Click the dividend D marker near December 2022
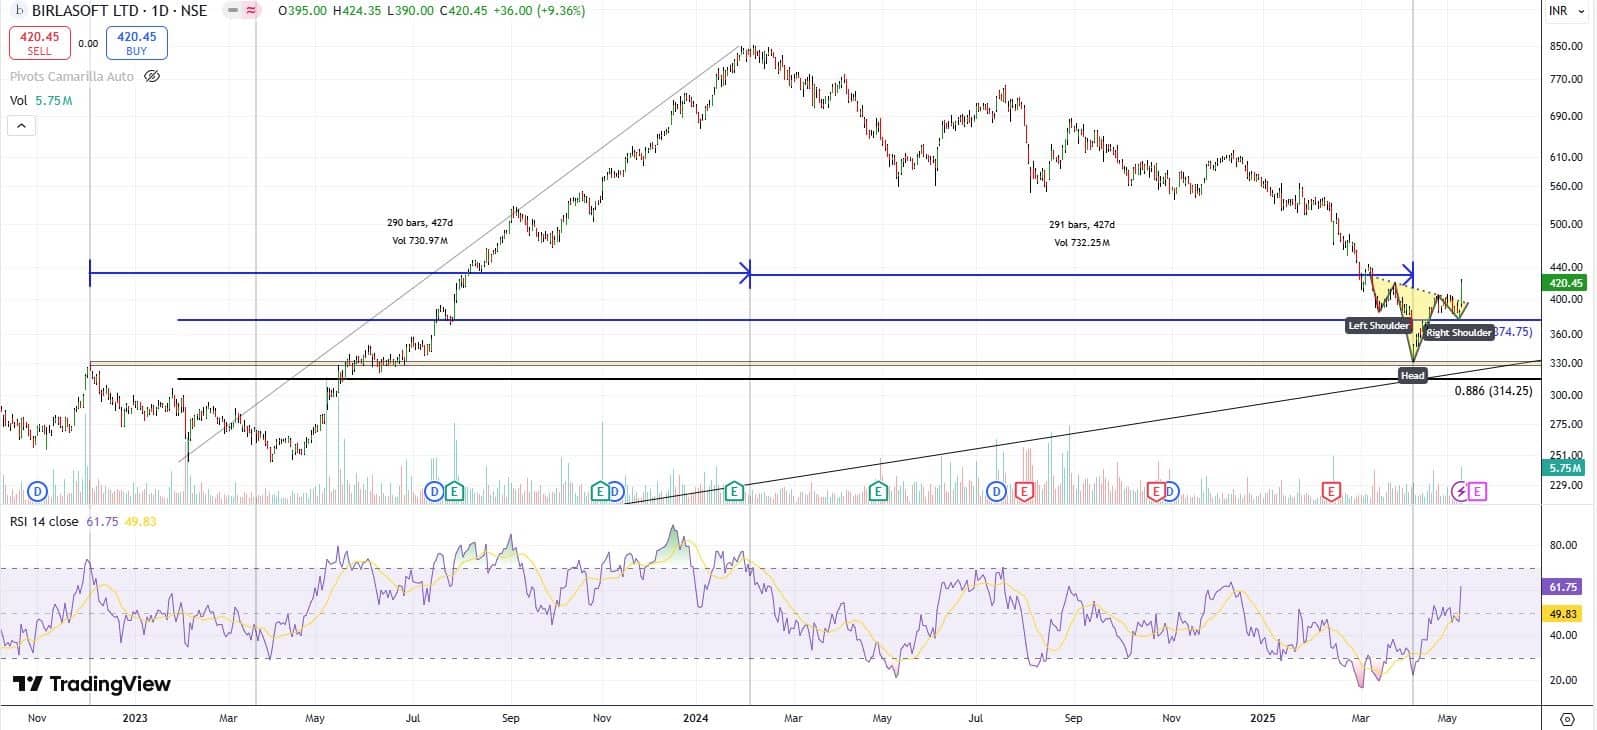1597x730 pixels. (38, 491)
